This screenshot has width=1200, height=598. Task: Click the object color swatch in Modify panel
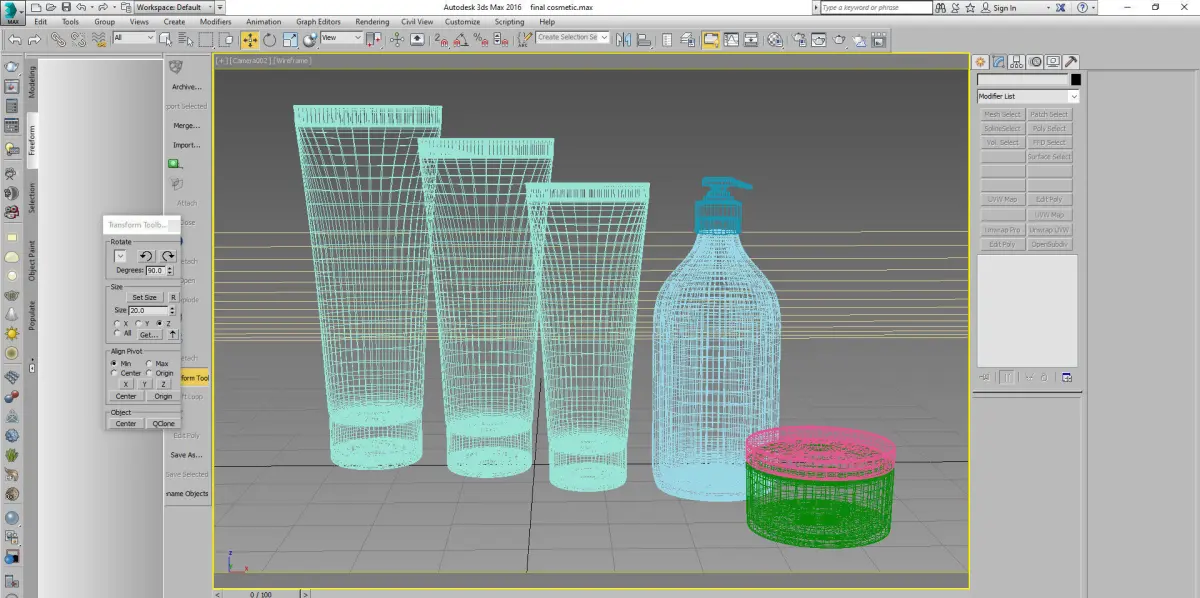click(x=1075, y=80)
